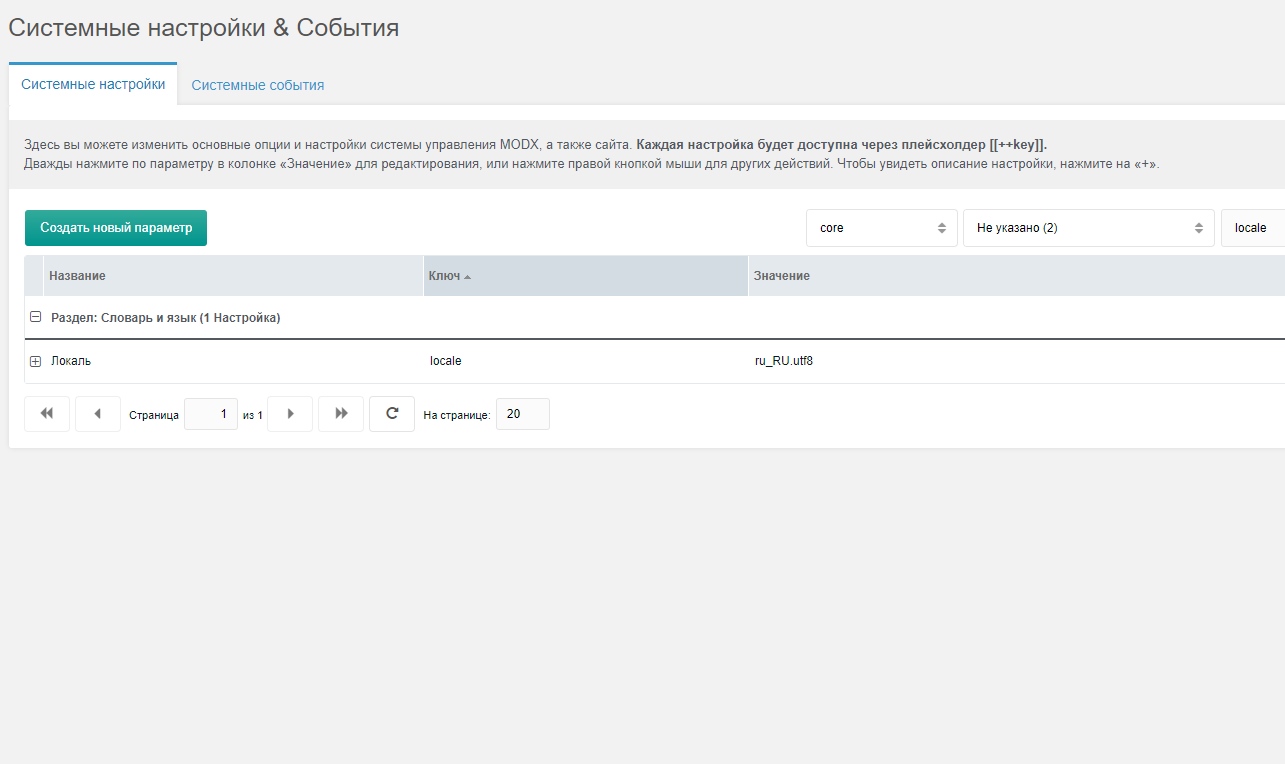Screen dimensions: 1285x764
Task: Click the current page number field
Action: (x=211, y=414)
